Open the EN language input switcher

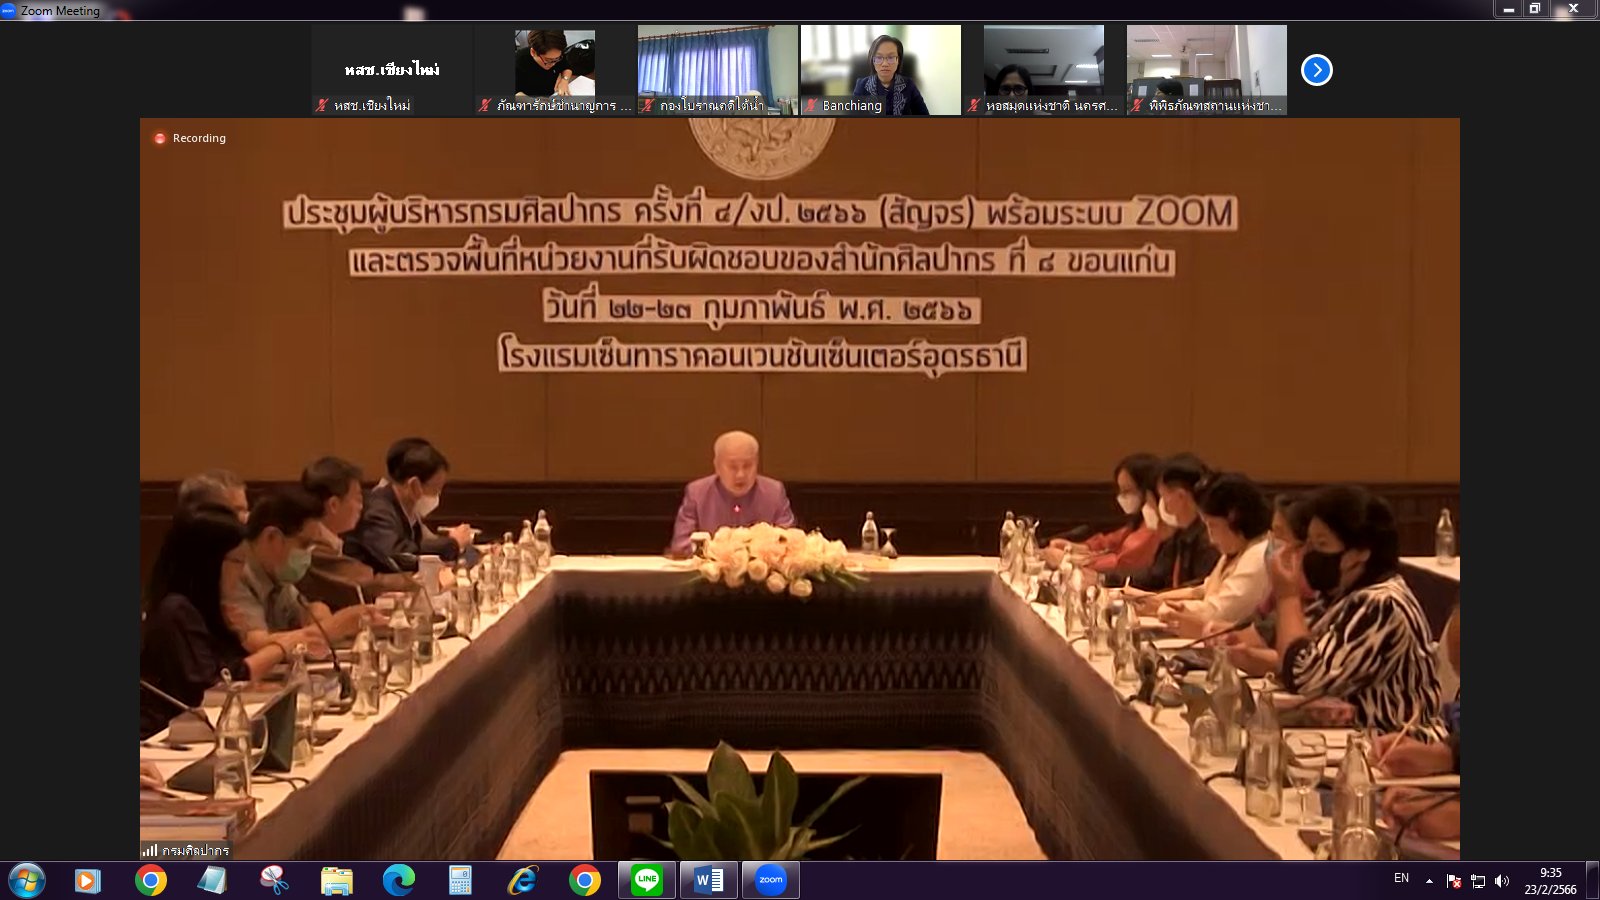pos(1400,882)
